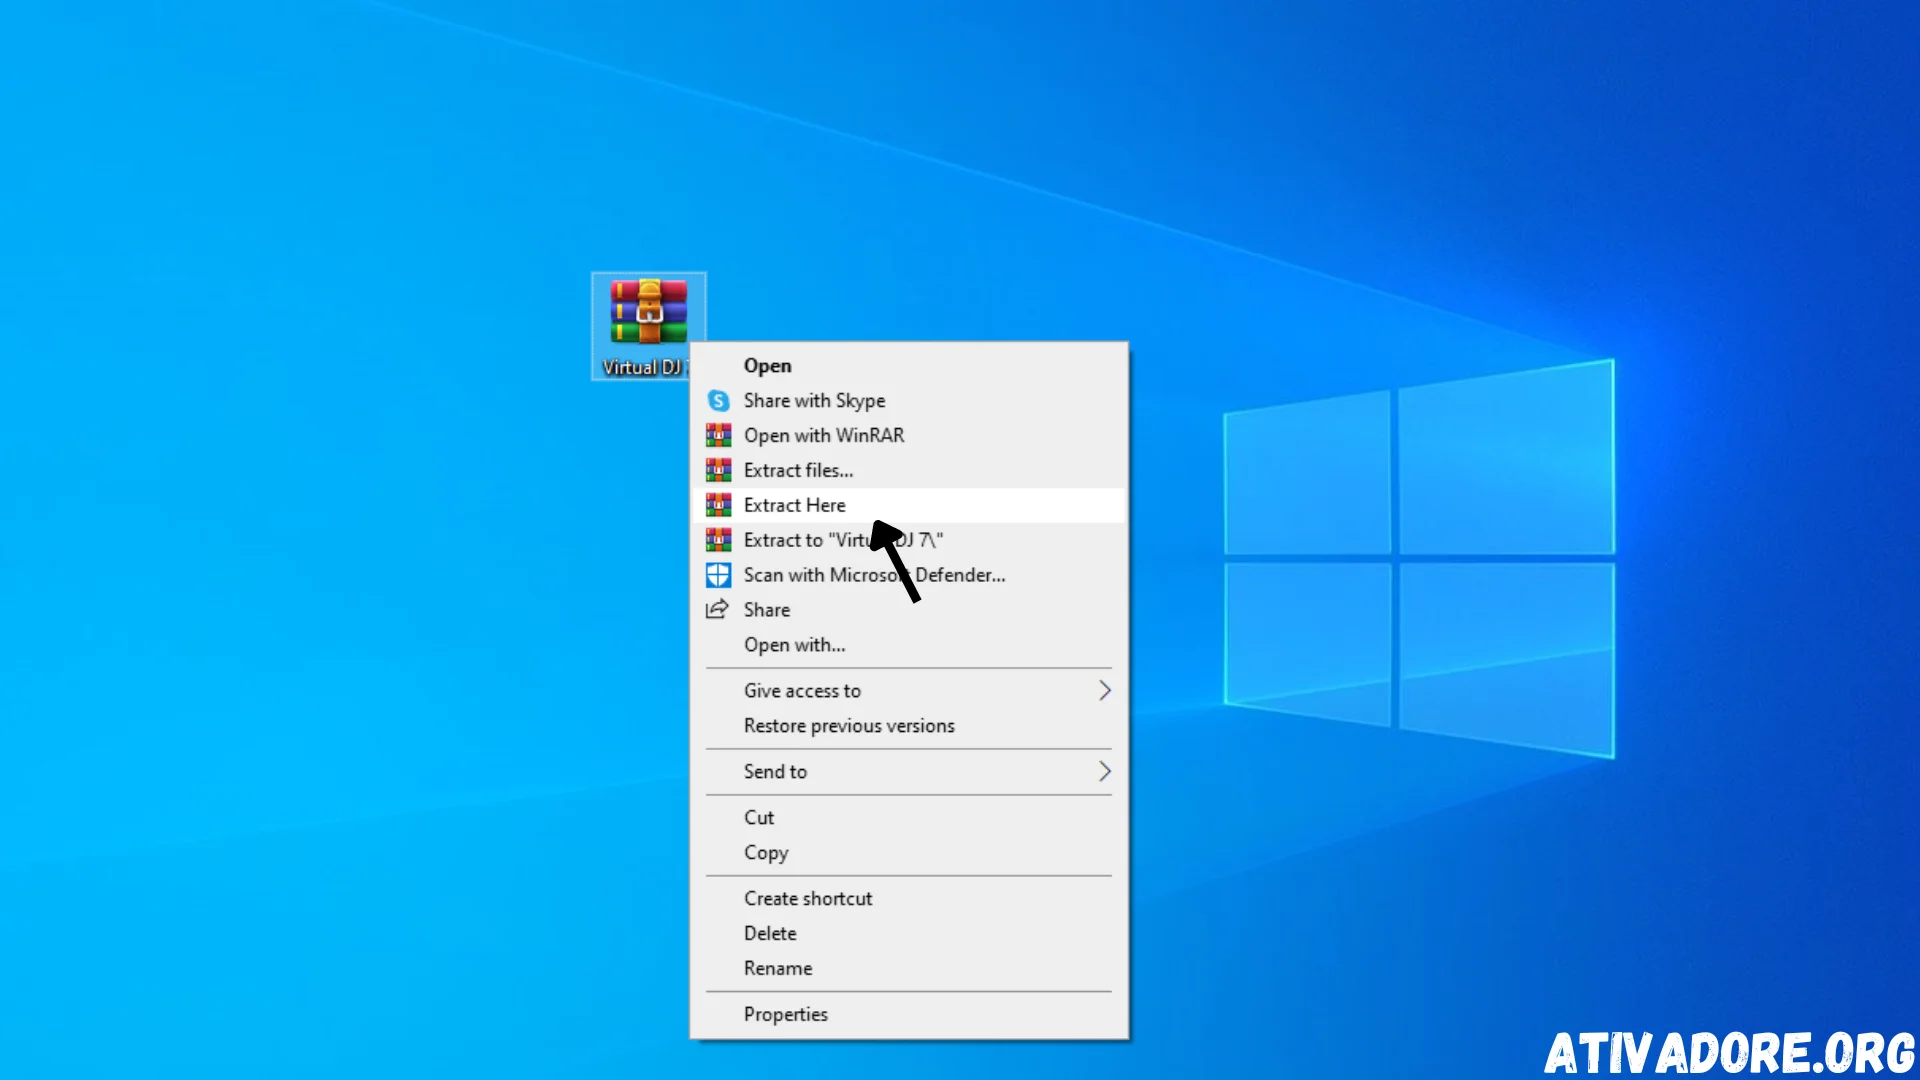The height and width of the screenshot is (1080, 1920).
Task: Choose Scan with Microsoft Defender
Action: click(x=908, y=575)
